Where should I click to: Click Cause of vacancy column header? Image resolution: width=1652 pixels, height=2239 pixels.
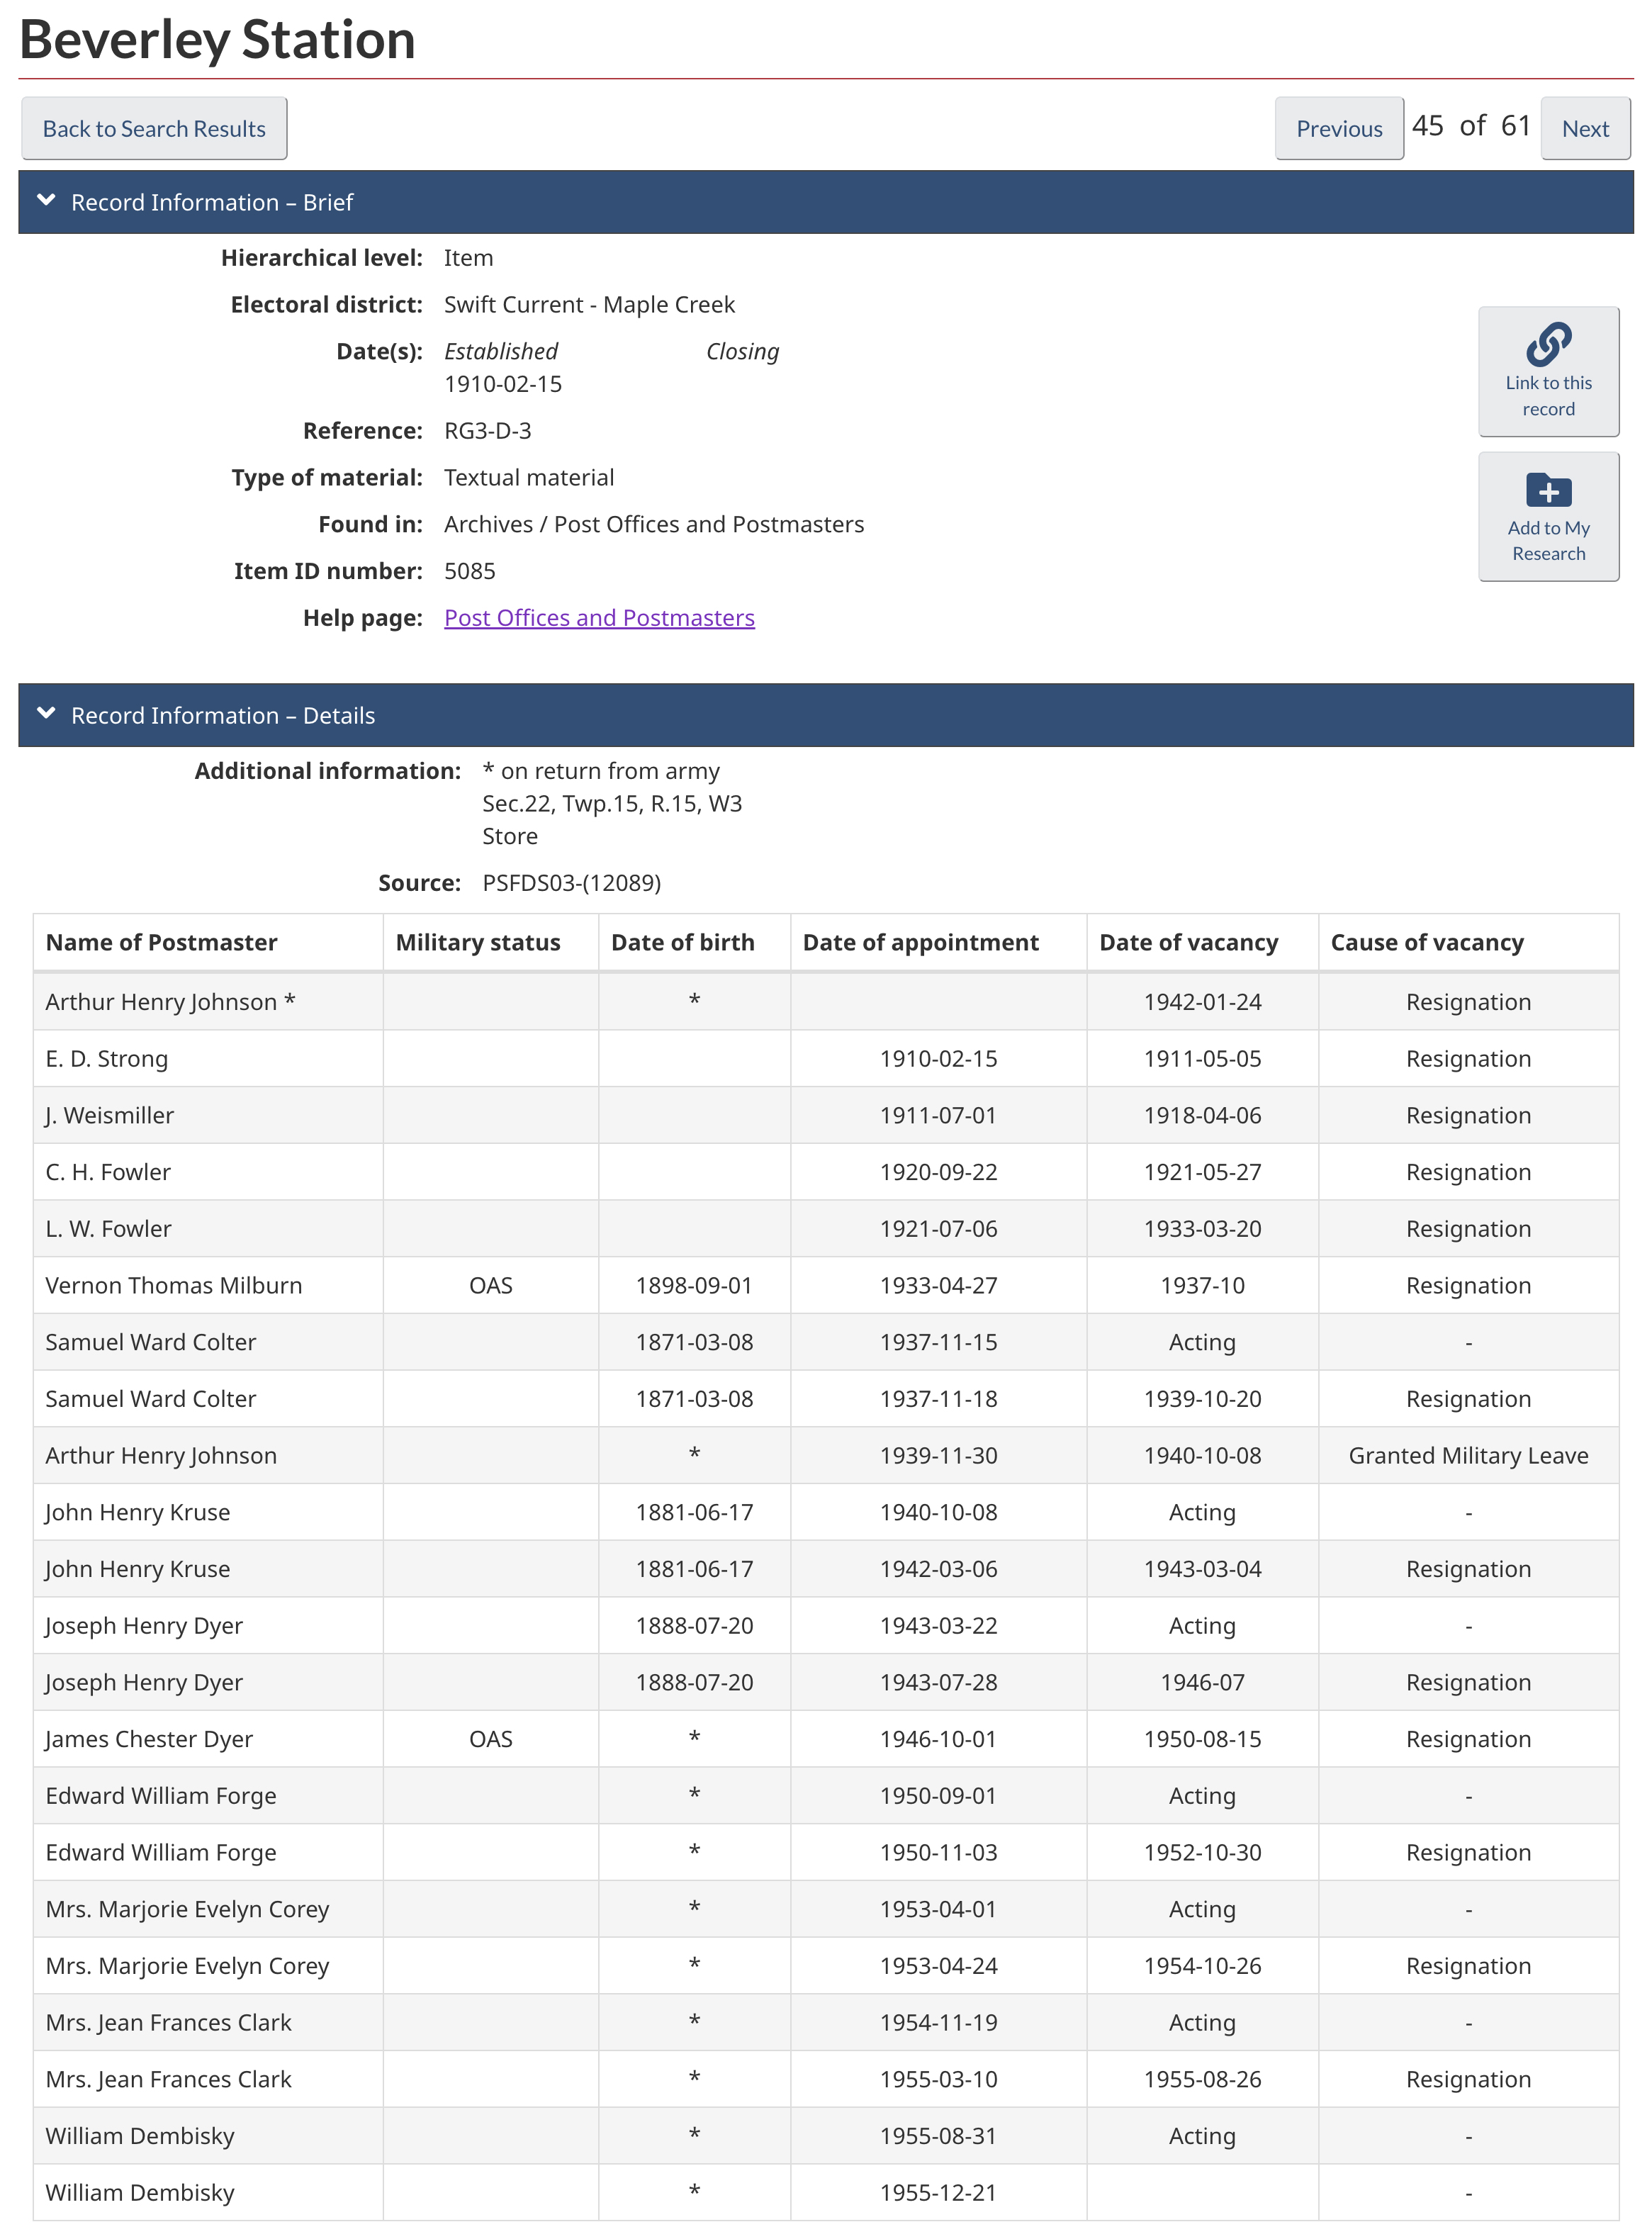pyautogui.click(x=1426, y=942)
